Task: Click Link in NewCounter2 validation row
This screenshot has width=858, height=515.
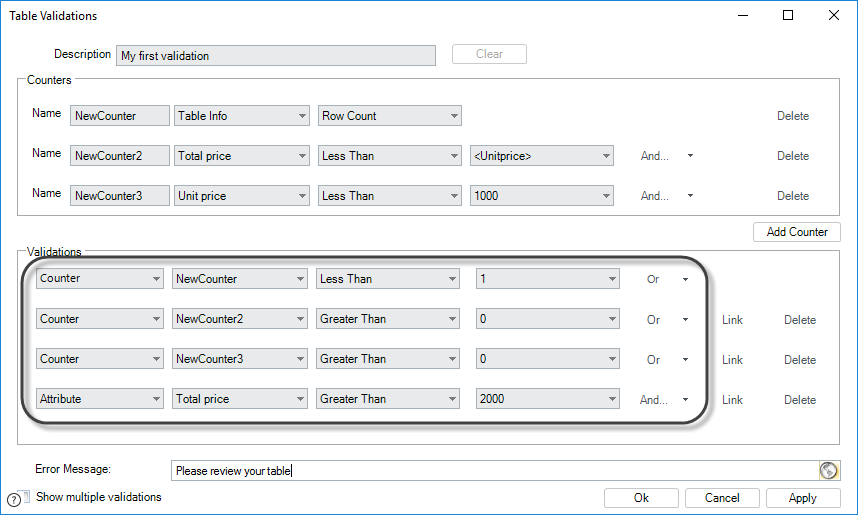Action: [x=732, y=320]
